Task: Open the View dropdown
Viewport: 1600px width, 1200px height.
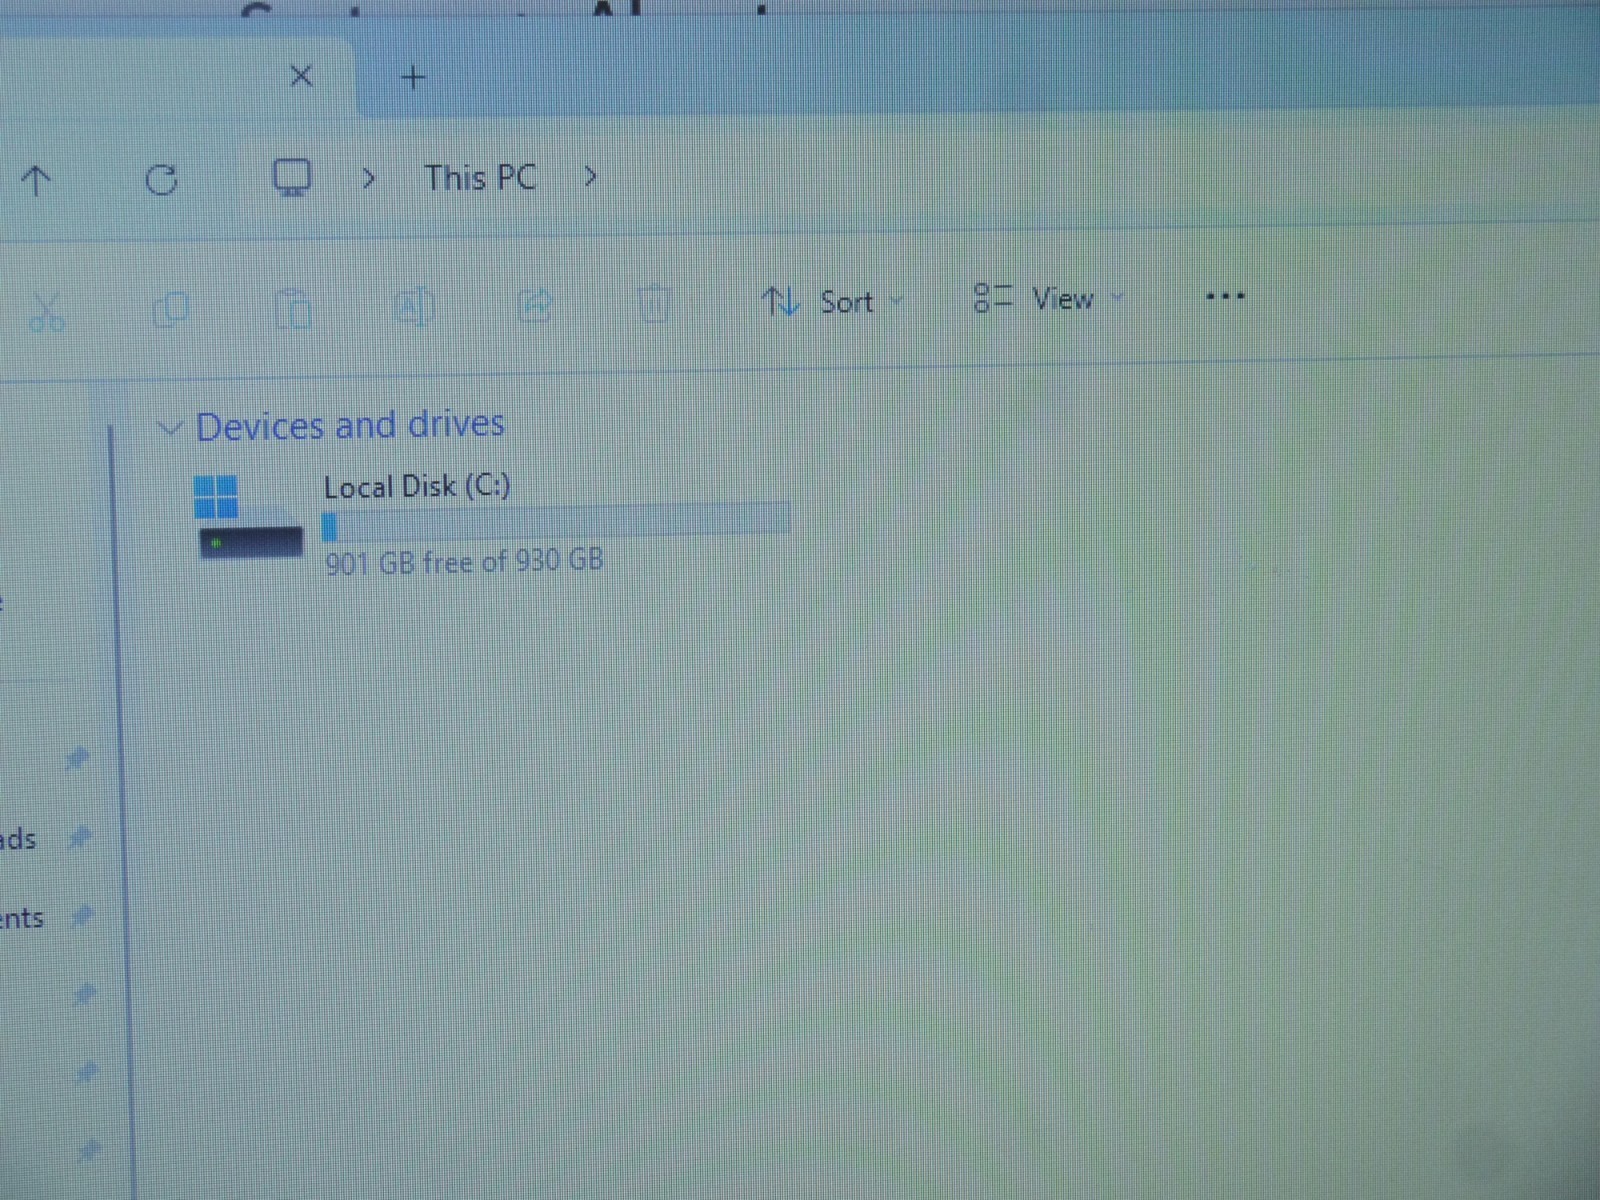Action: pos(1049,298)
